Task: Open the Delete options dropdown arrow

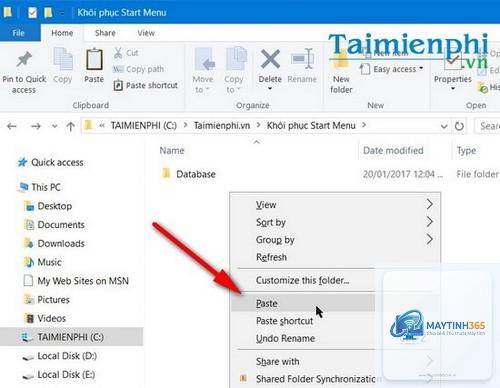Action: [270, 89]
